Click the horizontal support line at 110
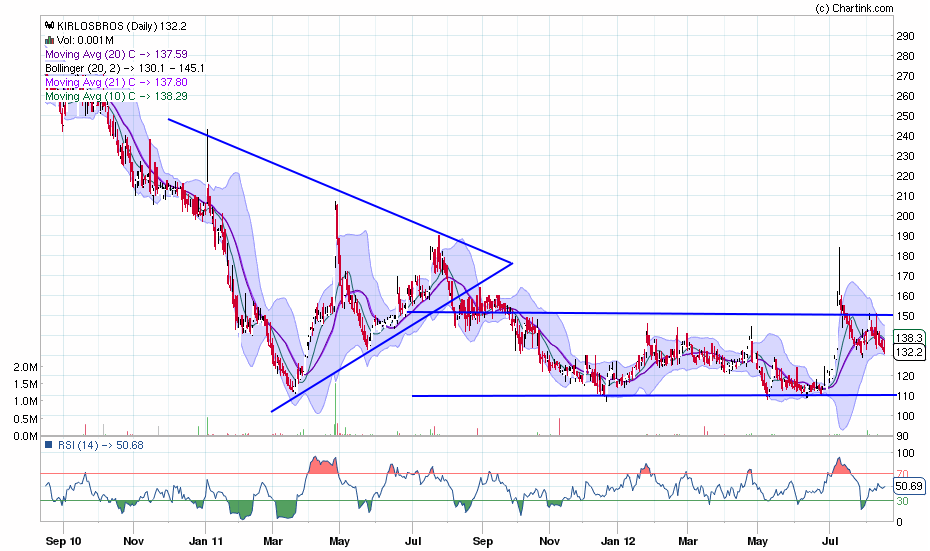 [x=654, y=395]
